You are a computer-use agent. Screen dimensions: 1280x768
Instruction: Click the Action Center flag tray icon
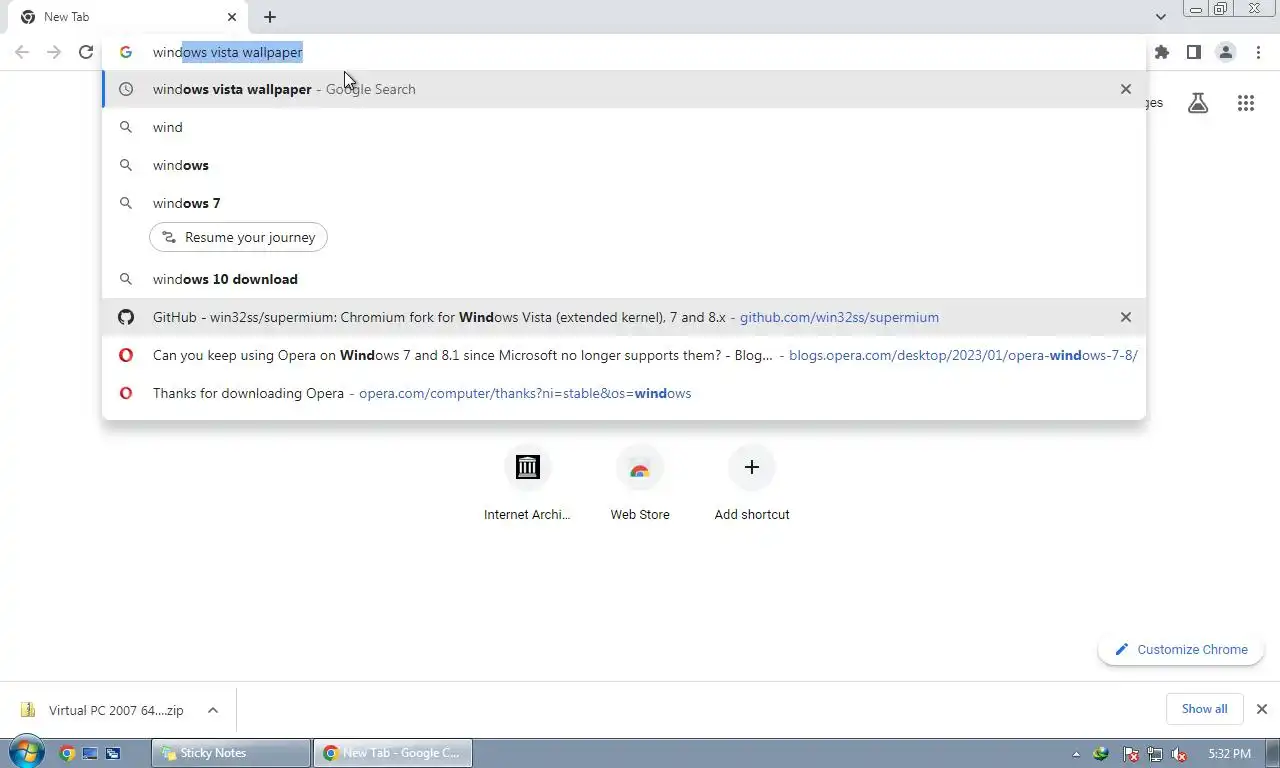tap(1131, 754)
